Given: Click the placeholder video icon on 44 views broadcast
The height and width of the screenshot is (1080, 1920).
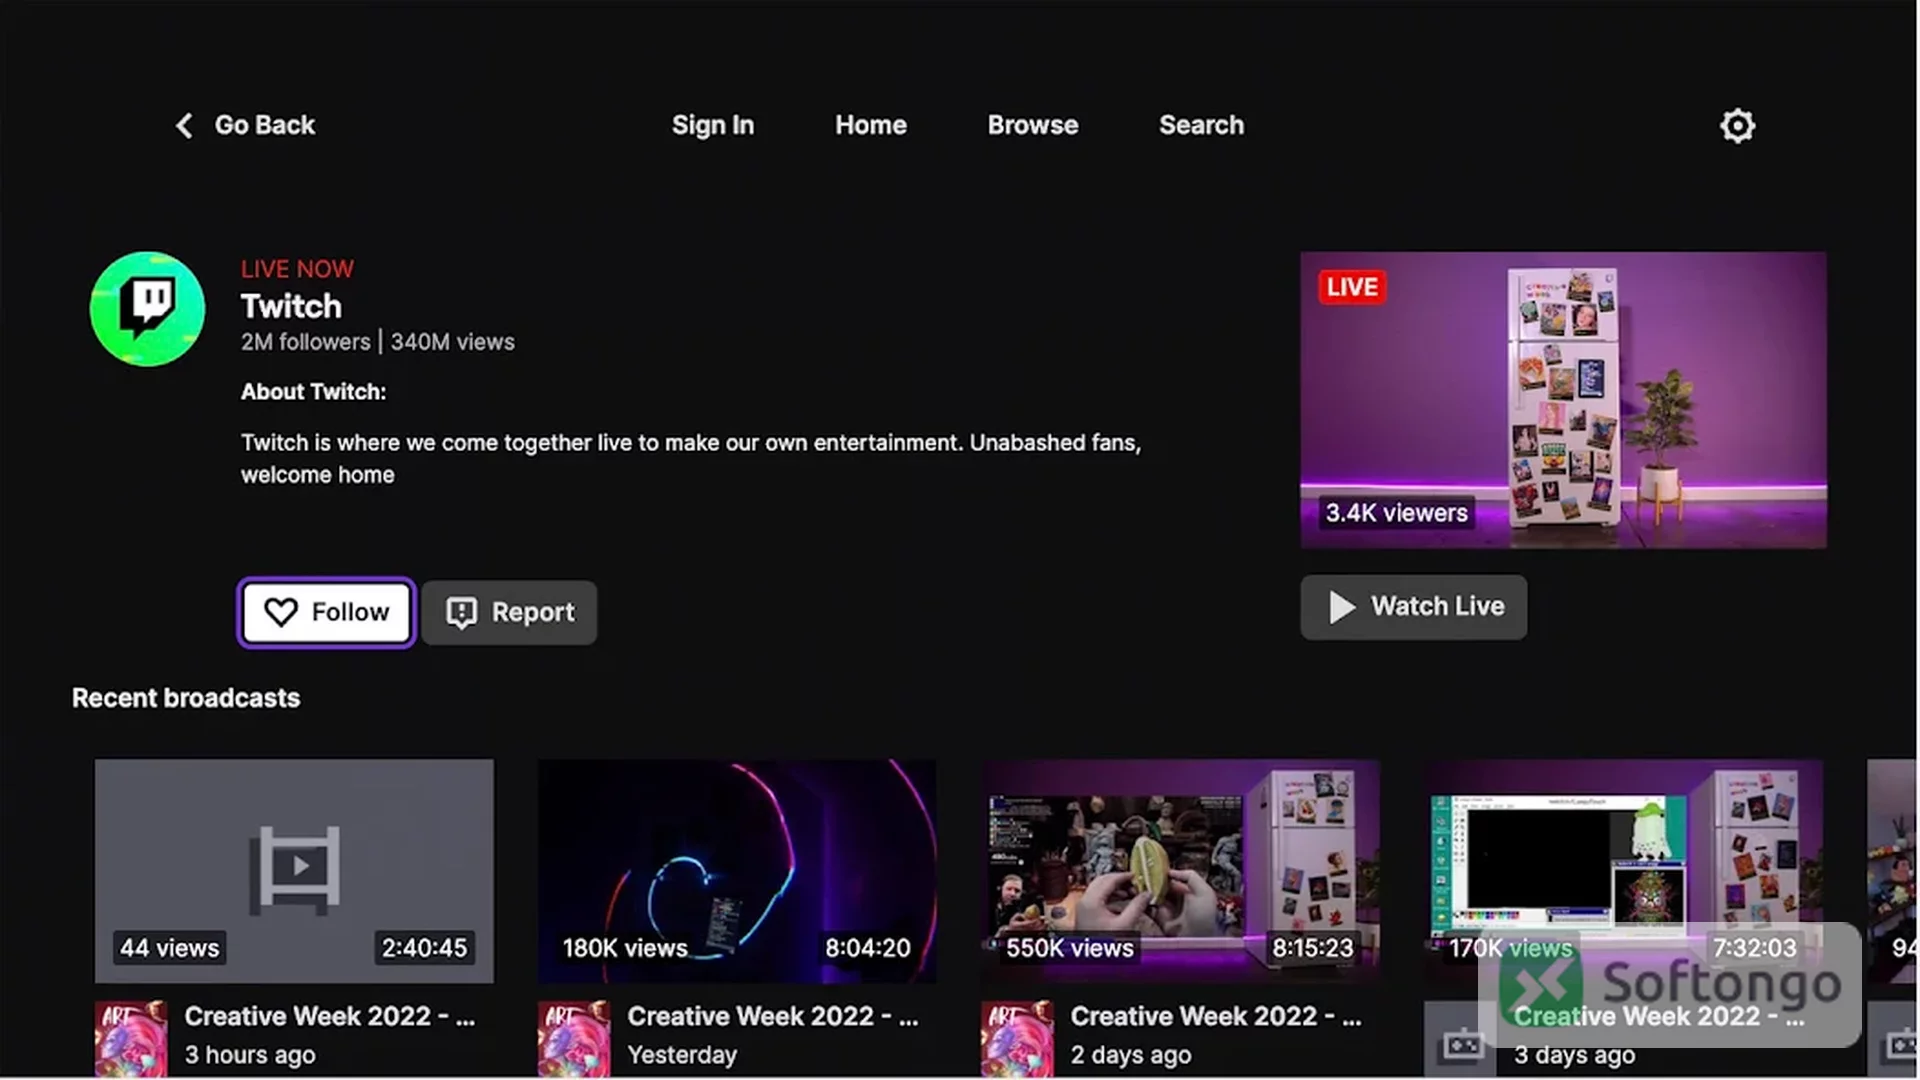Looking at the screenshot, I should [295, 869].
